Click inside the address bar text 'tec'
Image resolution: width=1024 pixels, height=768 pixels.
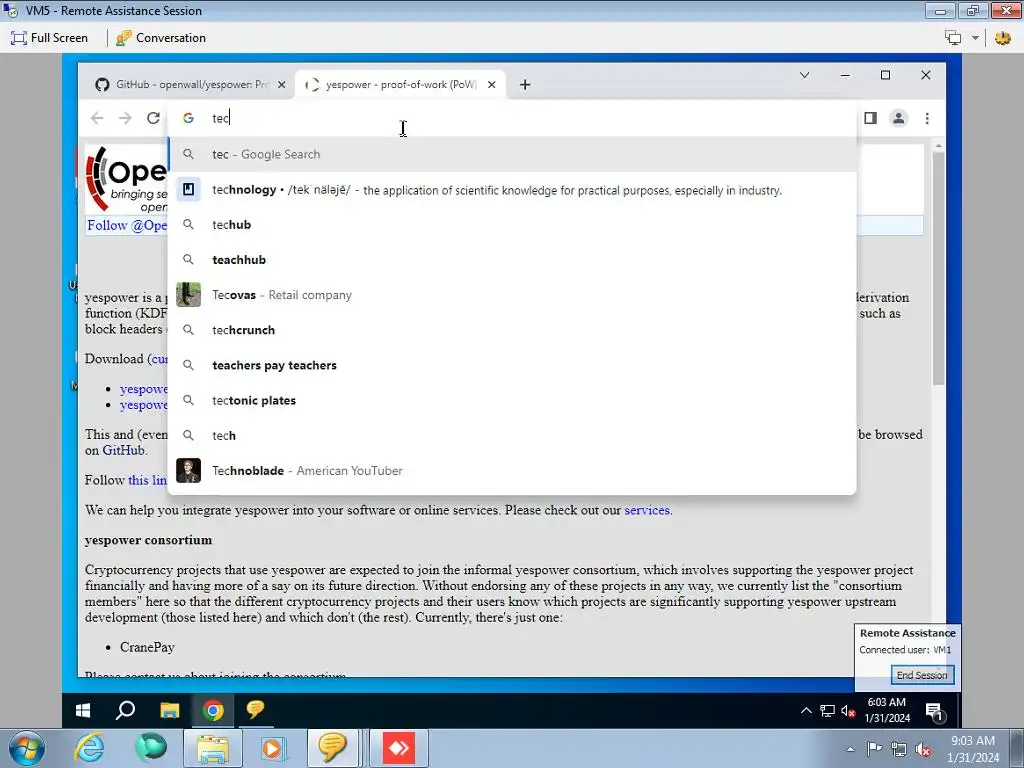pos(220,118)
